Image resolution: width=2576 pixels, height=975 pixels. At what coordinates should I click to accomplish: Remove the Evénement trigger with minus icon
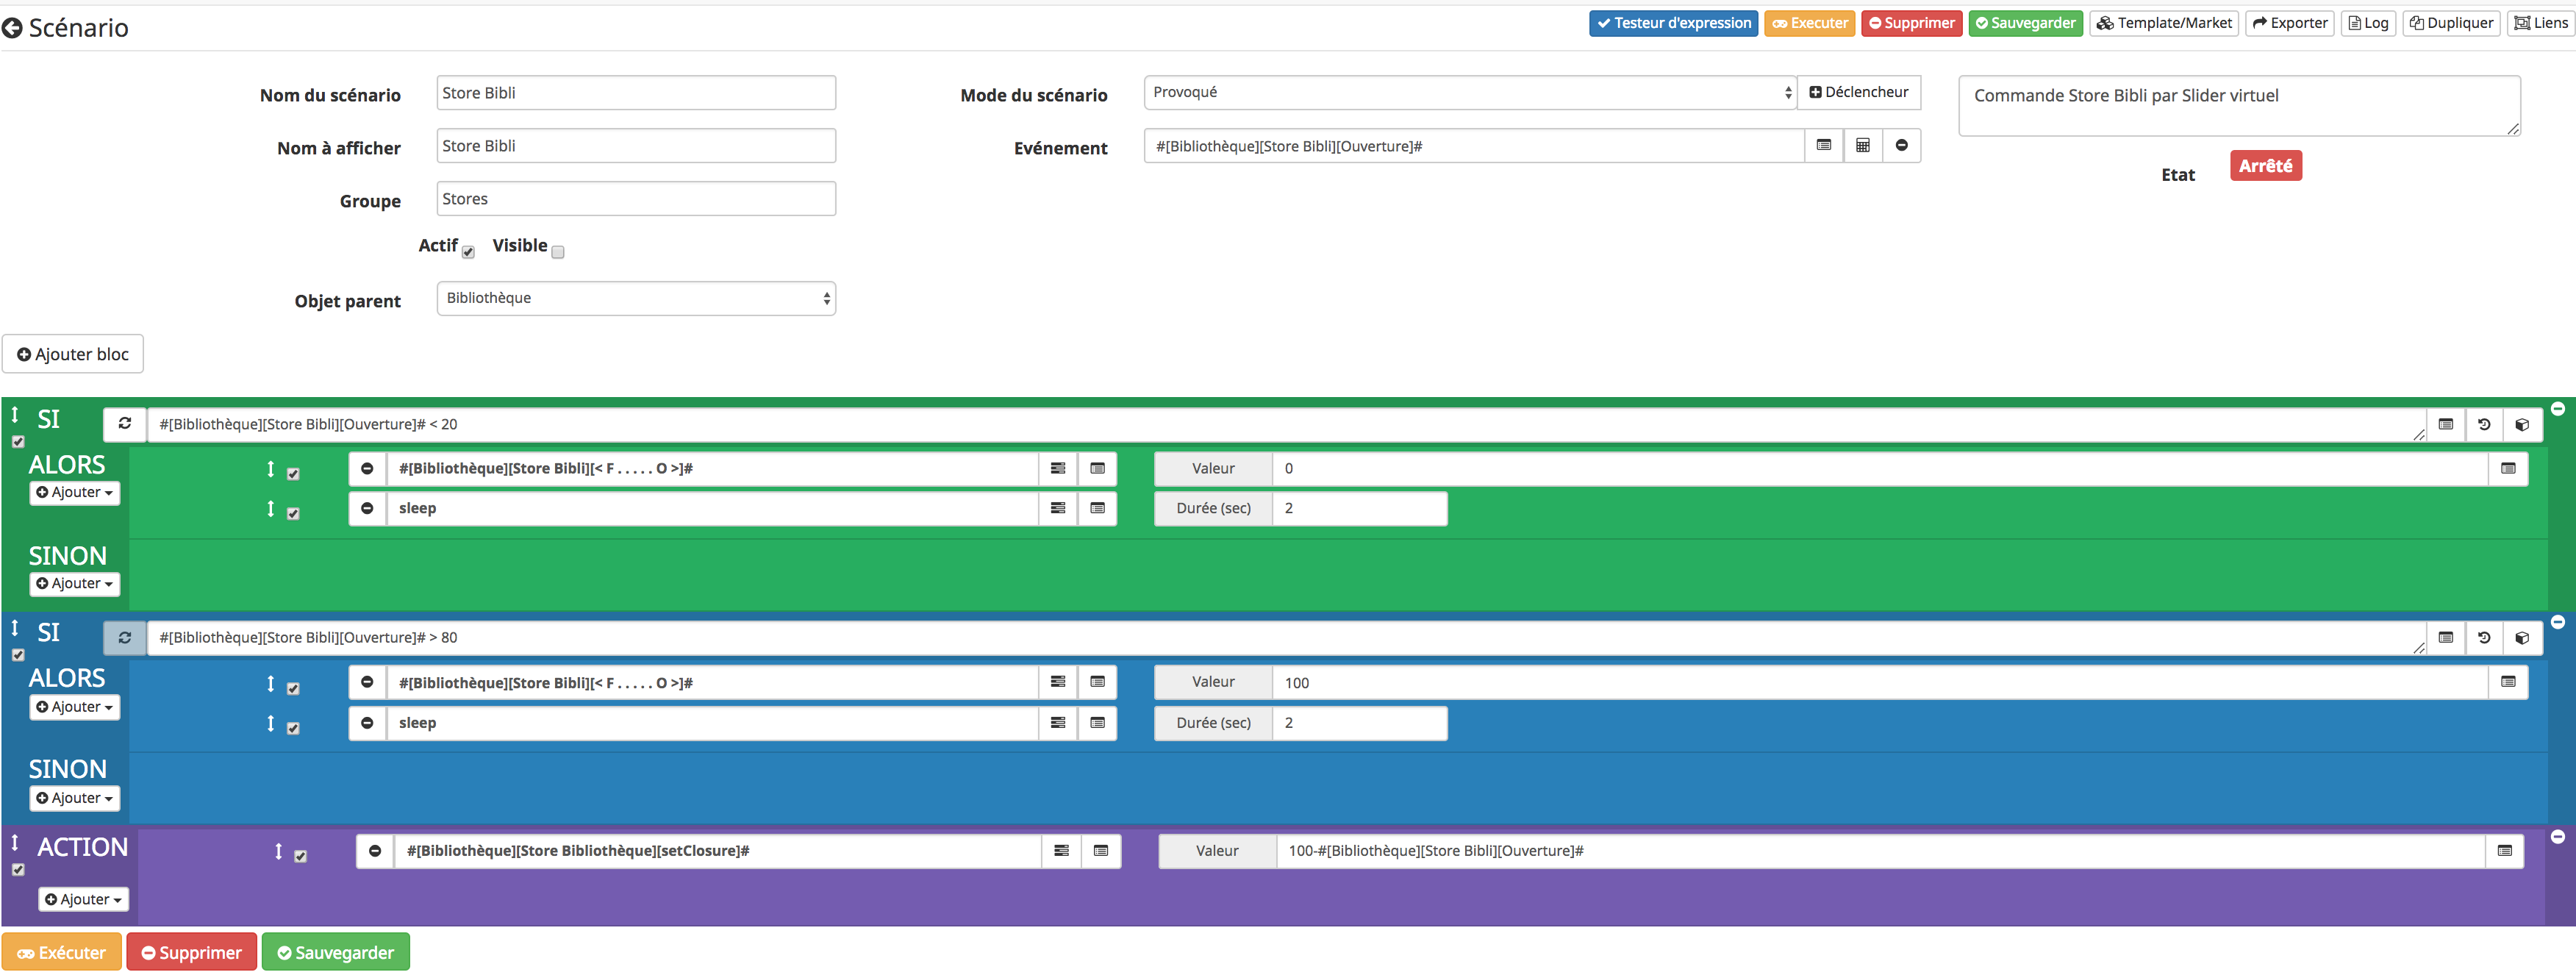coord(1902,146)
